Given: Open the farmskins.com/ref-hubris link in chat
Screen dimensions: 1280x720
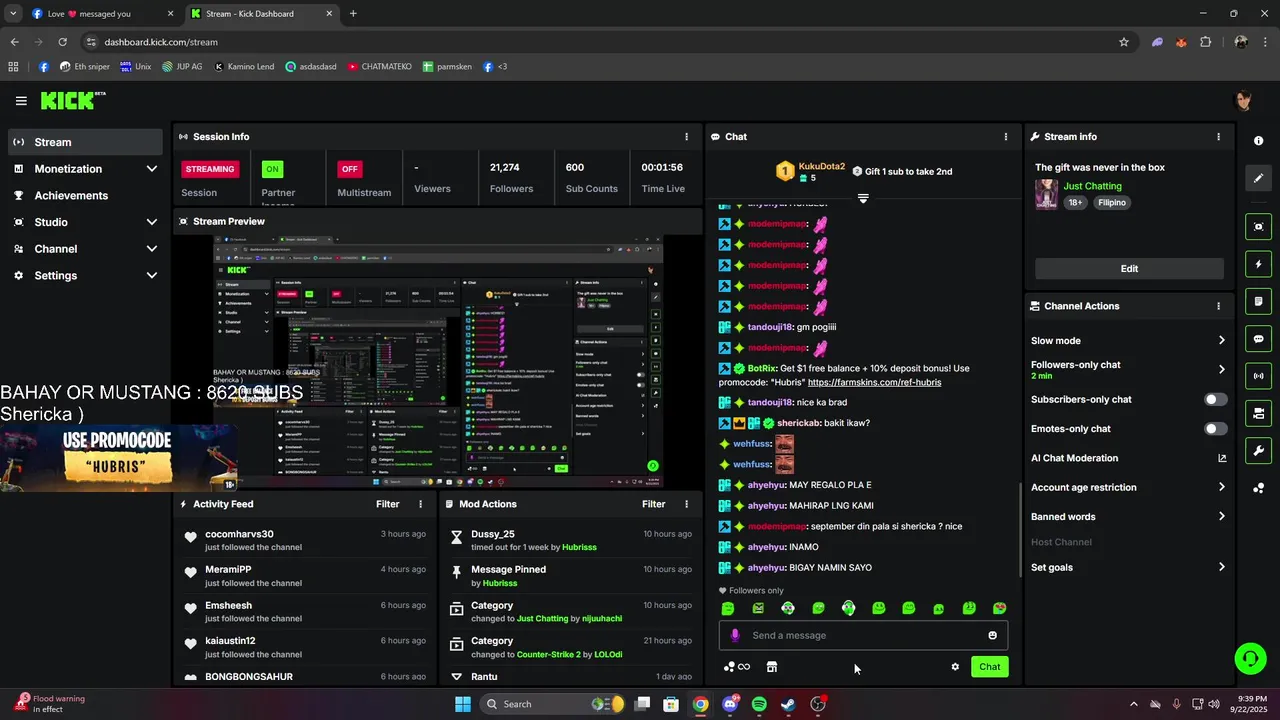Looking at the screenshot, I should pyautogui.click(x=874, y=382).
